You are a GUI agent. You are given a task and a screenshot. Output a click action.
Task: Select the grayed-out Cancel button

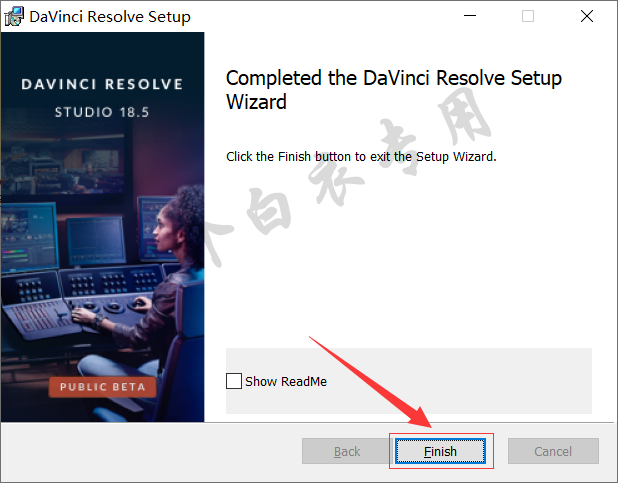click(553, 451)
